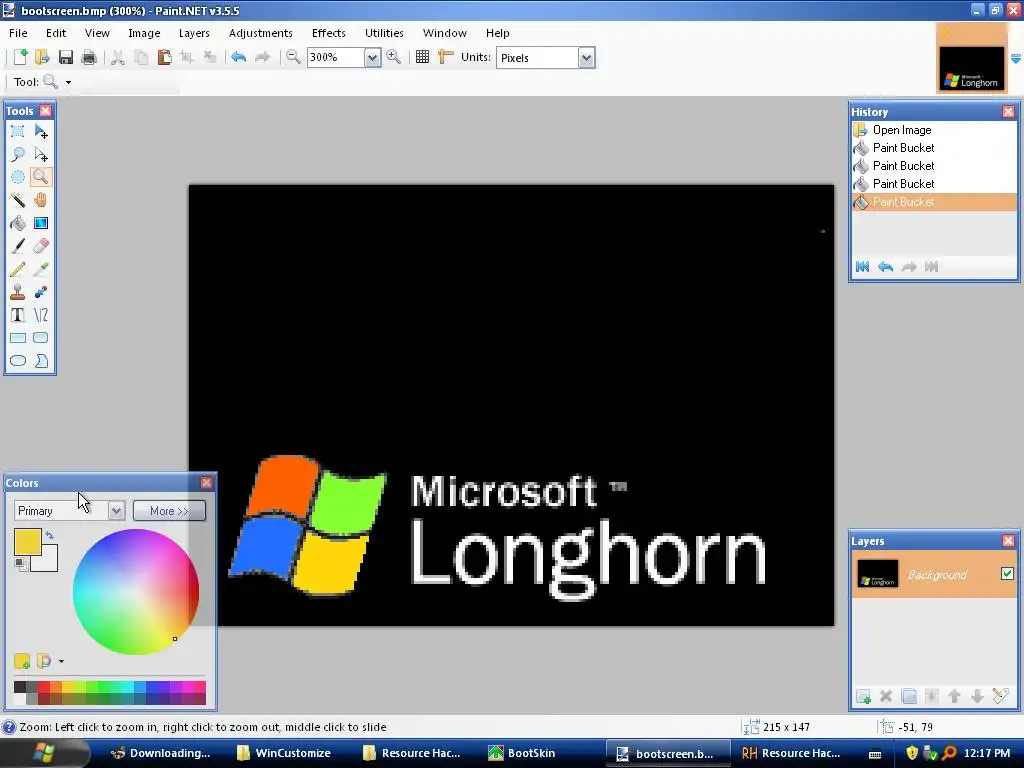Click the Add Color to Palette icon
The height and width of the screenshot is (768, 1024).
[x=22, y=662]
